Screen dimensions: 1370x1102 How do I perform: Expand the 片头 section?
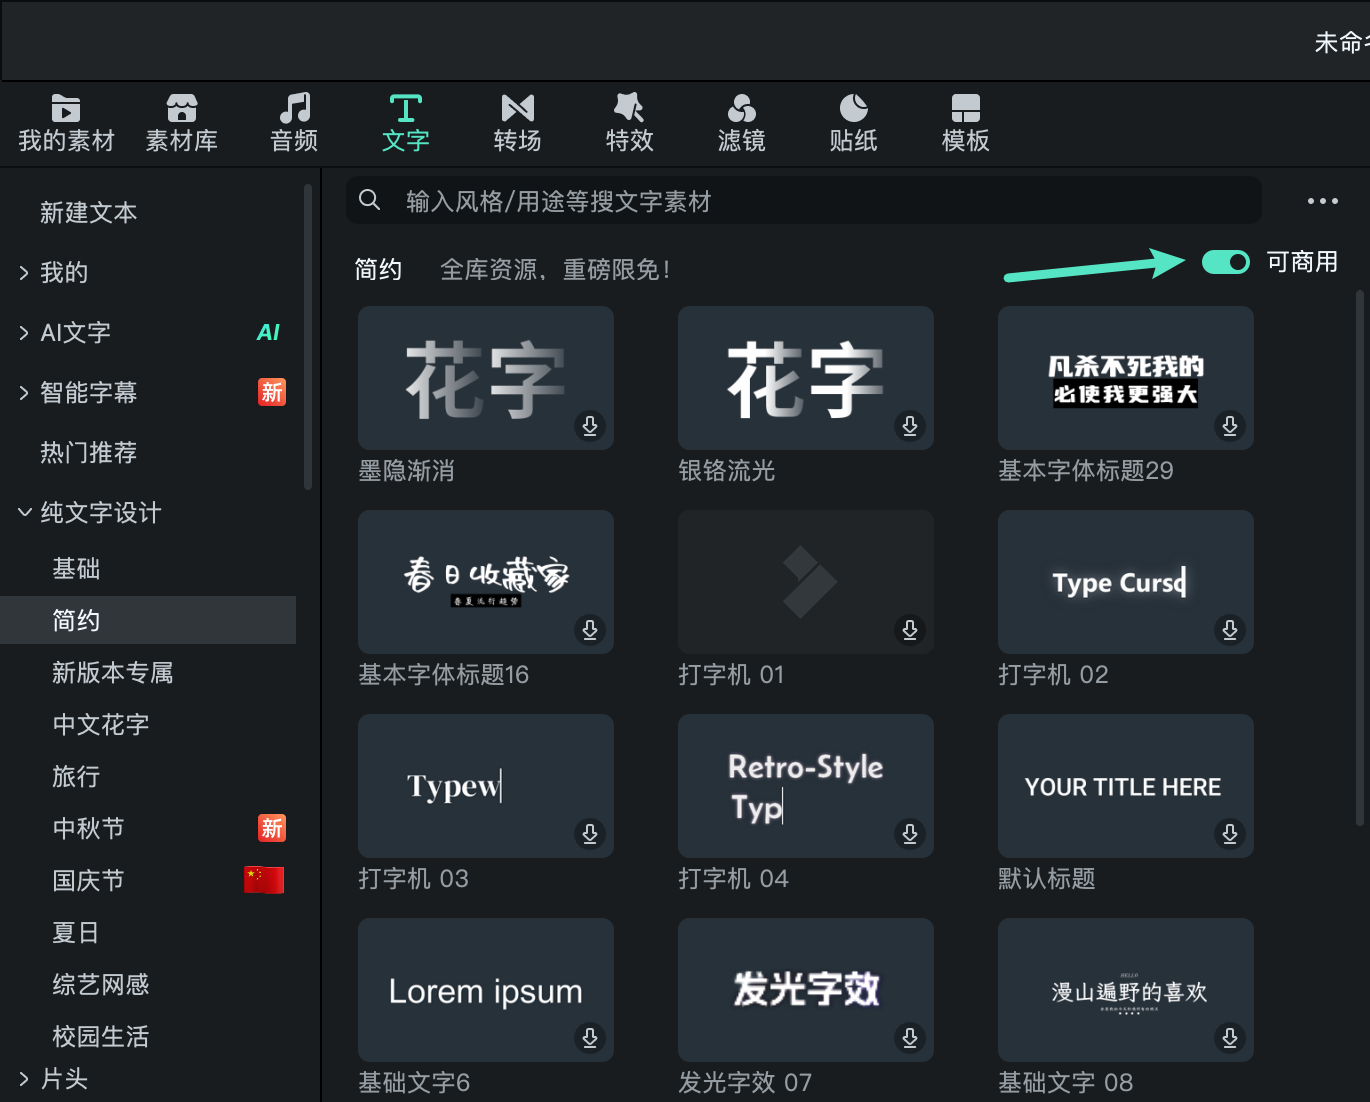point(24,1079)
